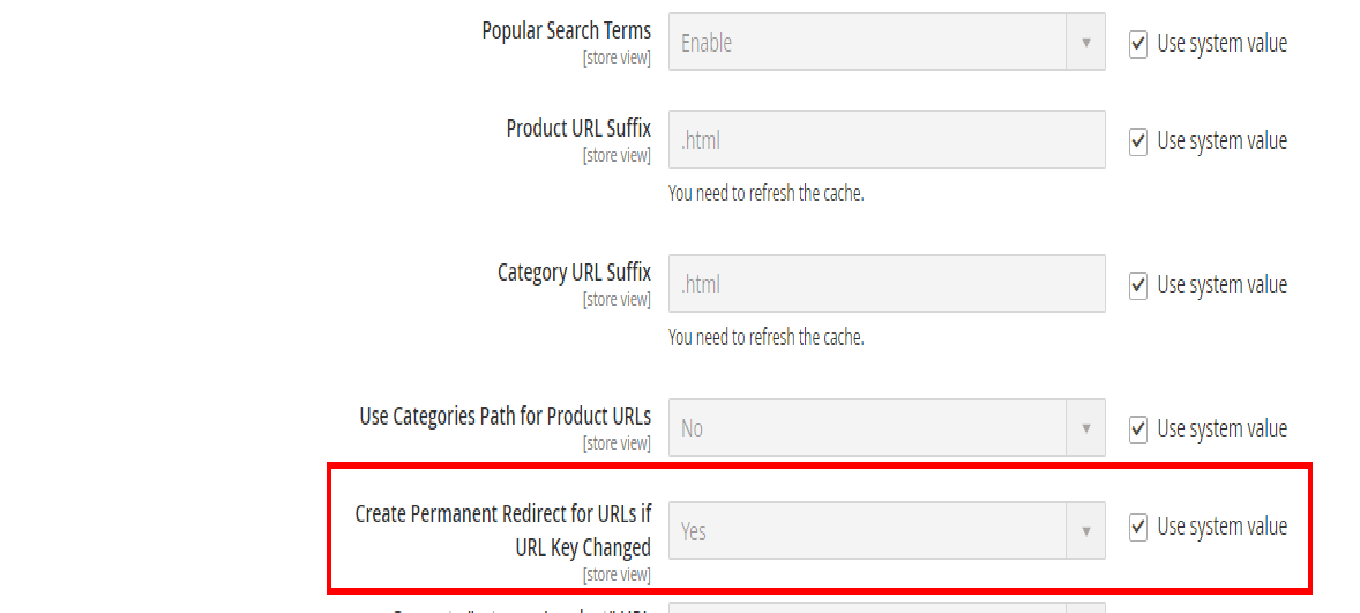Click the Use Categories Path for Product URLs label

(x=505, y=416)
